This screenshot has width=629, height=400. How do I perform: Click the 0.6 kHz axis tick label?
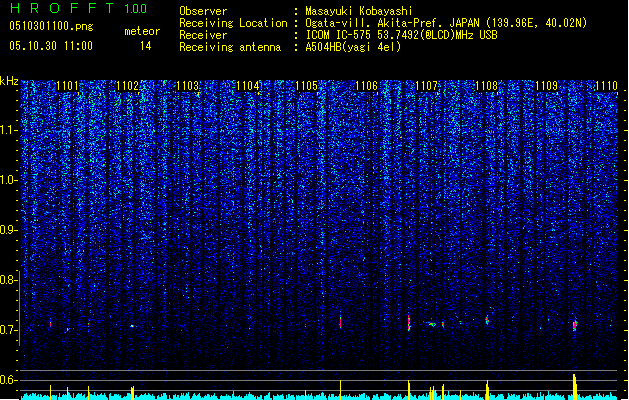point(8,380)
